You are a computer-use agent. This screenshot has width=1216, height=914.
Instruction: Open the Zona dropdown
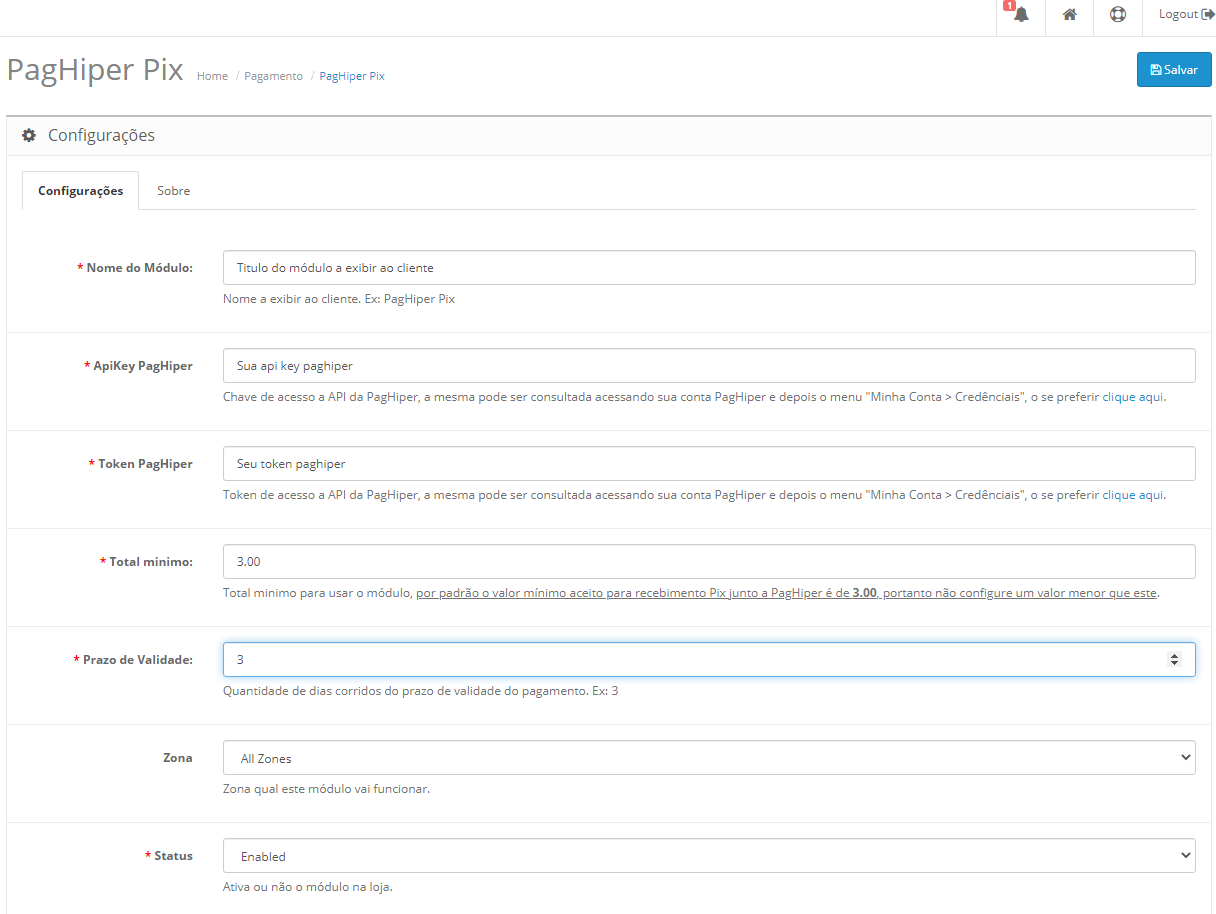[709, 758]
